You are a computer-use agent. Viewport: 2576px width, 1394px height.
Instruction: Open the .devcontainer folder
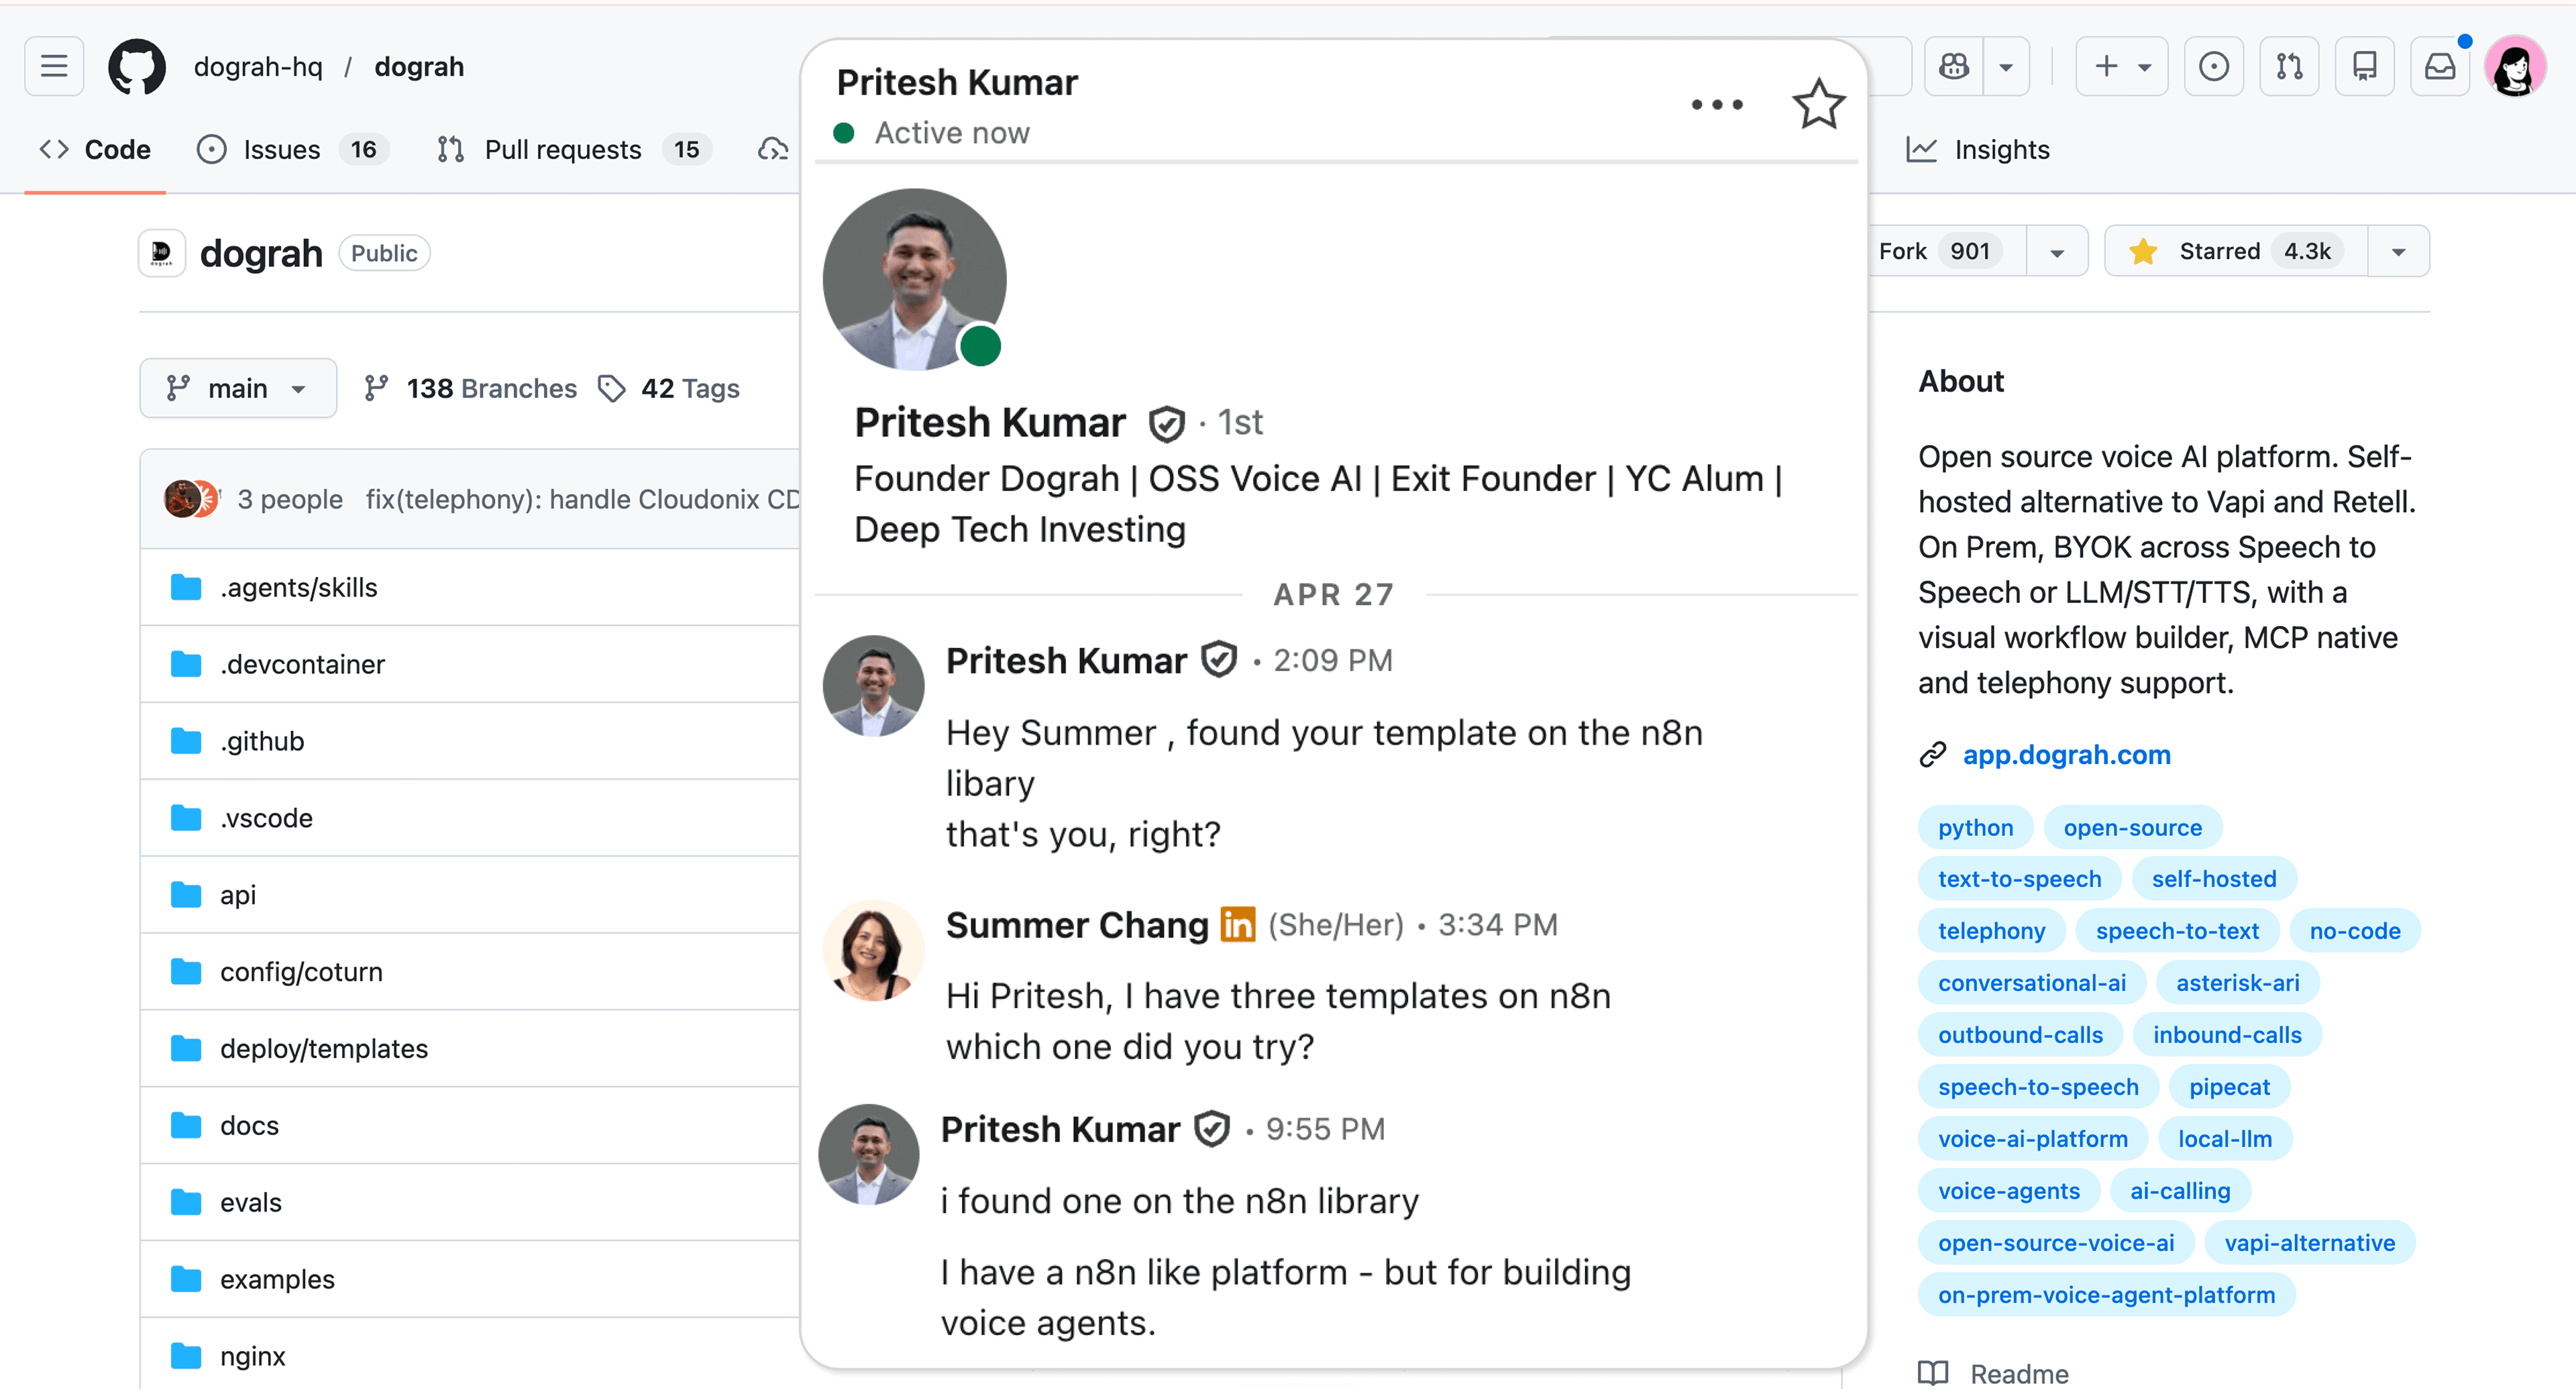tap(302, 665)
